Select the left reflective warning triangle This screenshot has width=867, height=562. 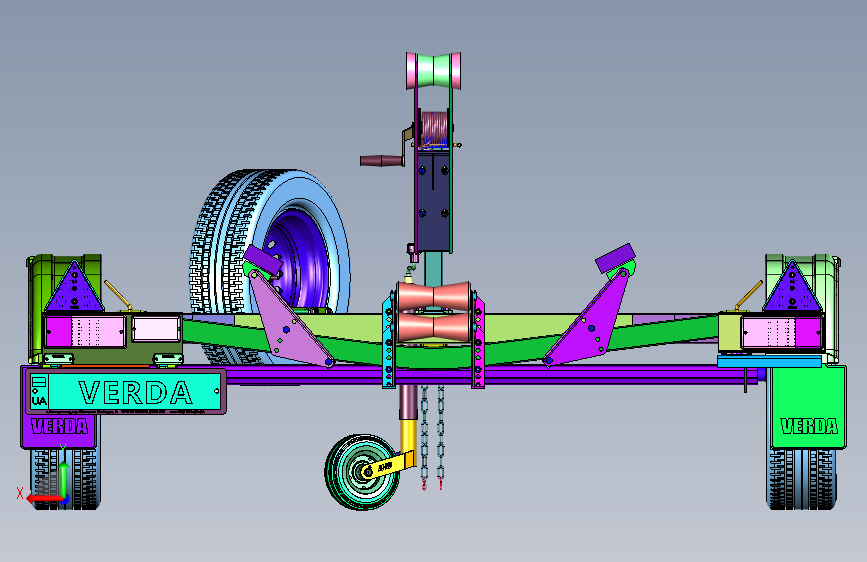[x=74, y=288]
